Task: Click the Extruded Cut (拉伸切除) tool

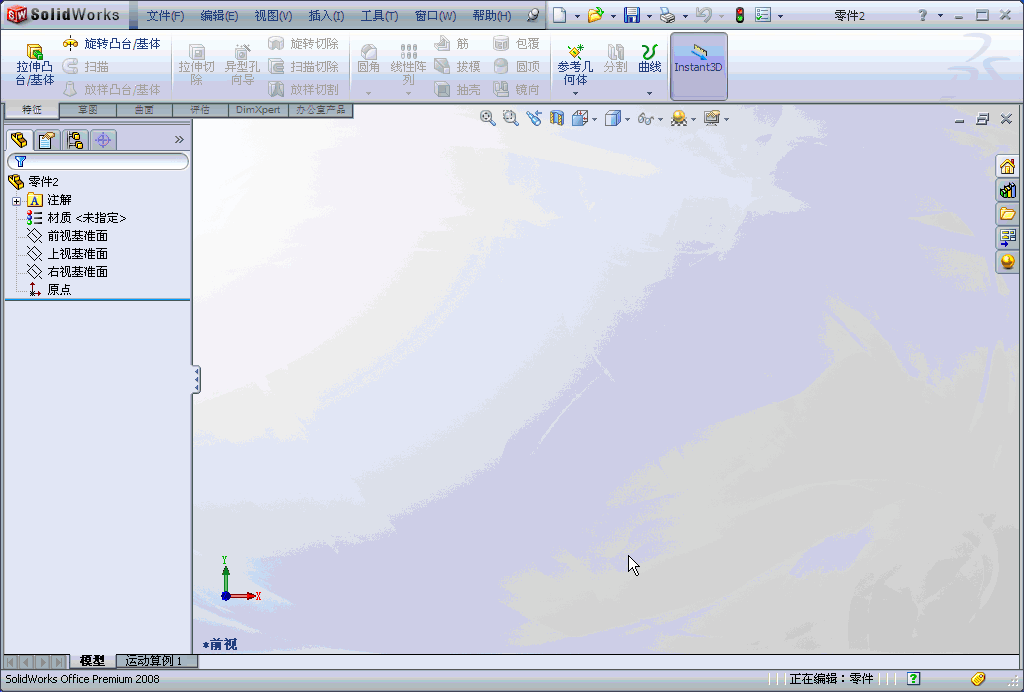Action: [197, 65]
